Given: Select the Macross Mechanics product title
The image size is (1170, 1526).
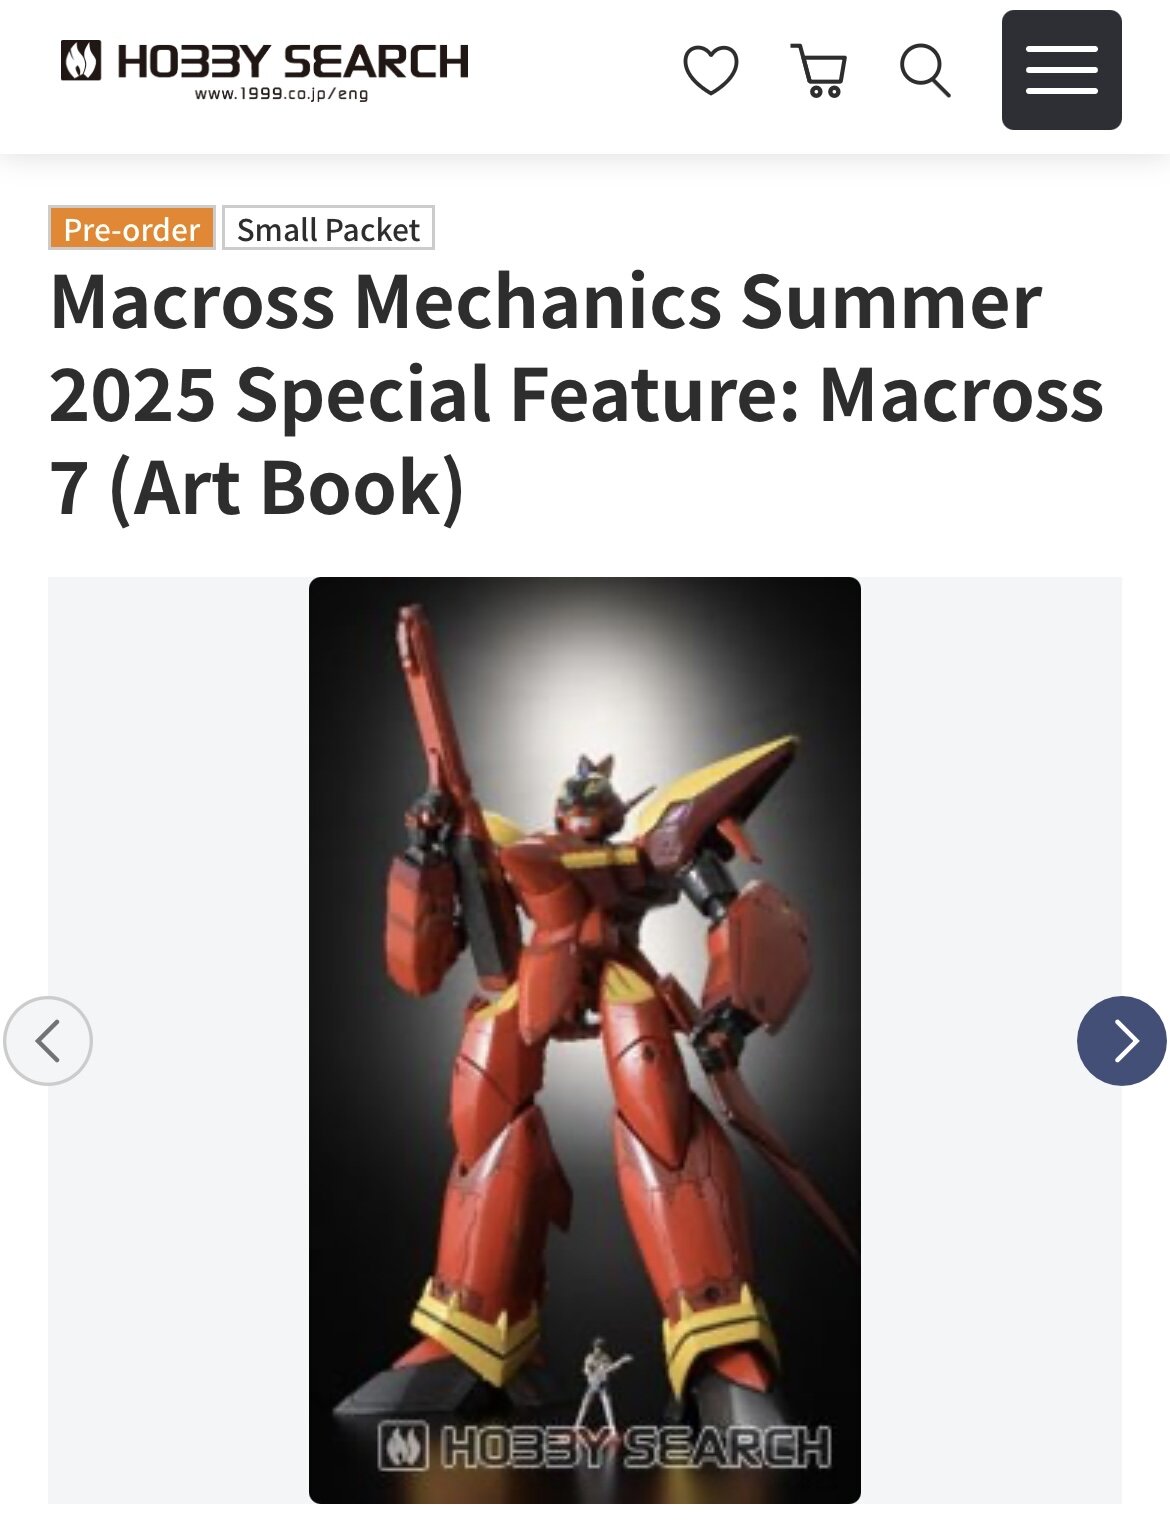Looking at the screenshot, I should click(x=576, y=394).
